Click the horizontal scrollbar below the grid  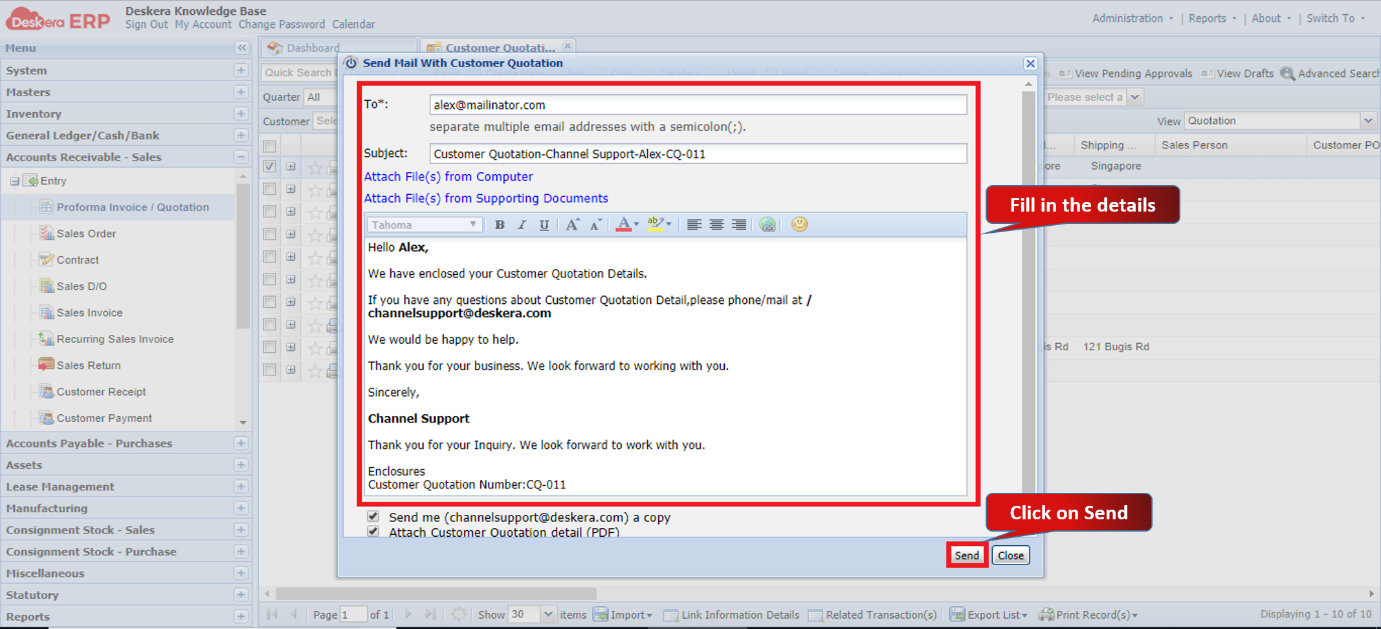tap(436, 594)
